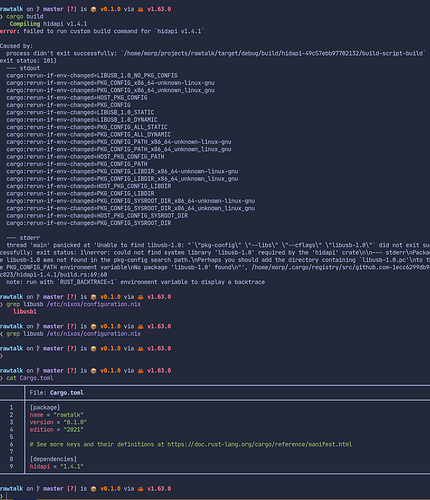This screenshot has width=430, height=500.
Task: Click the 'hidapi' dependency key on line 9
Action: click(x=40, y=466)
